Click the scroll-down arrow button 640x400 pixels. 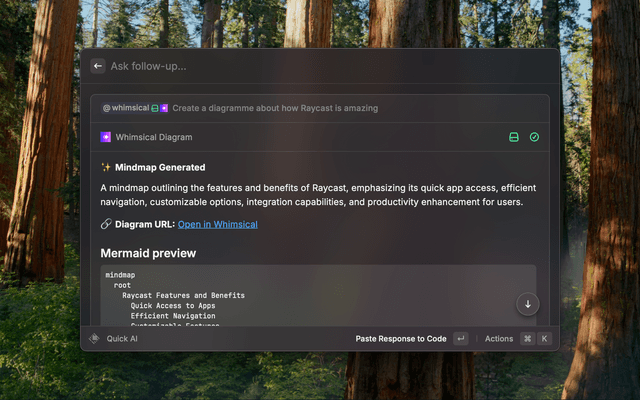pyautogui.click(x=528, y=303)
